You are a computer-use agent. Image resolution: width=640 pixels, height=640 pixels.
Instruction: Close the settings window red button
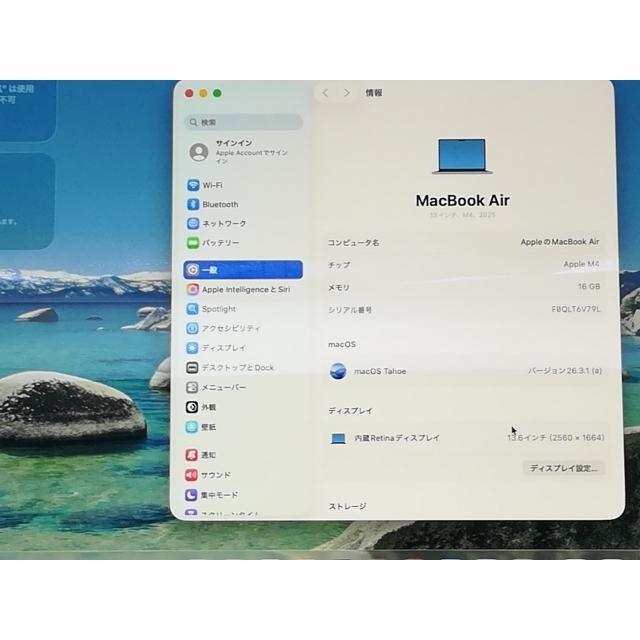pos(189,93)
